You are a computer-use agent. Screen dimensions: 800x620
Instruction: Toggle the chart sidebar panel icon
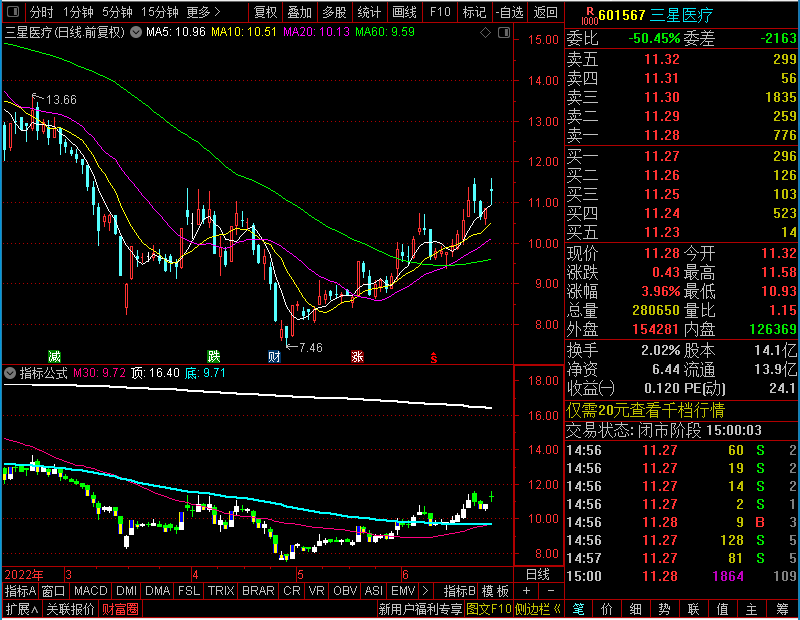[504, 33]
